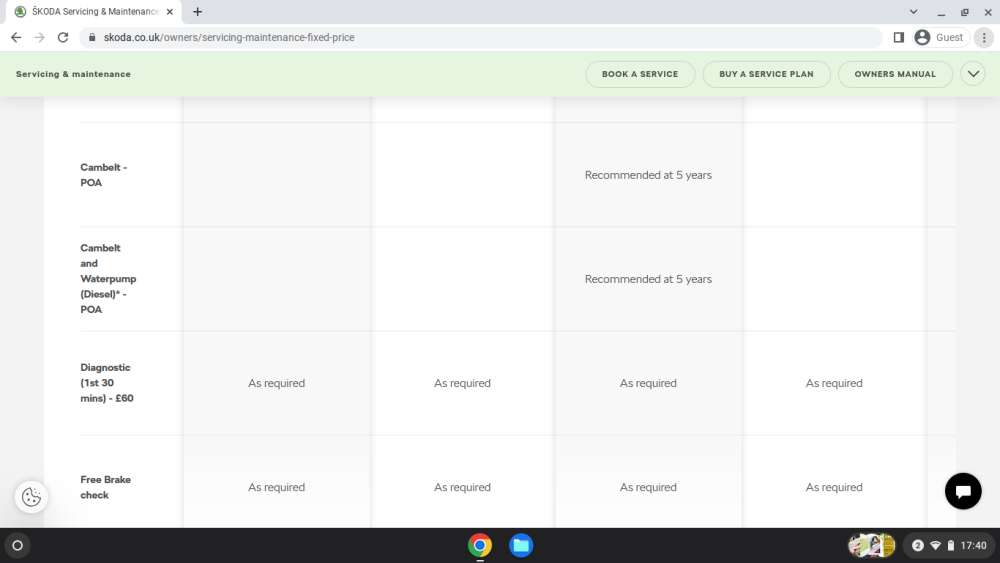Open the cookie settings icon
This screenshot has width=1000, height=563.
click(31, 497)
